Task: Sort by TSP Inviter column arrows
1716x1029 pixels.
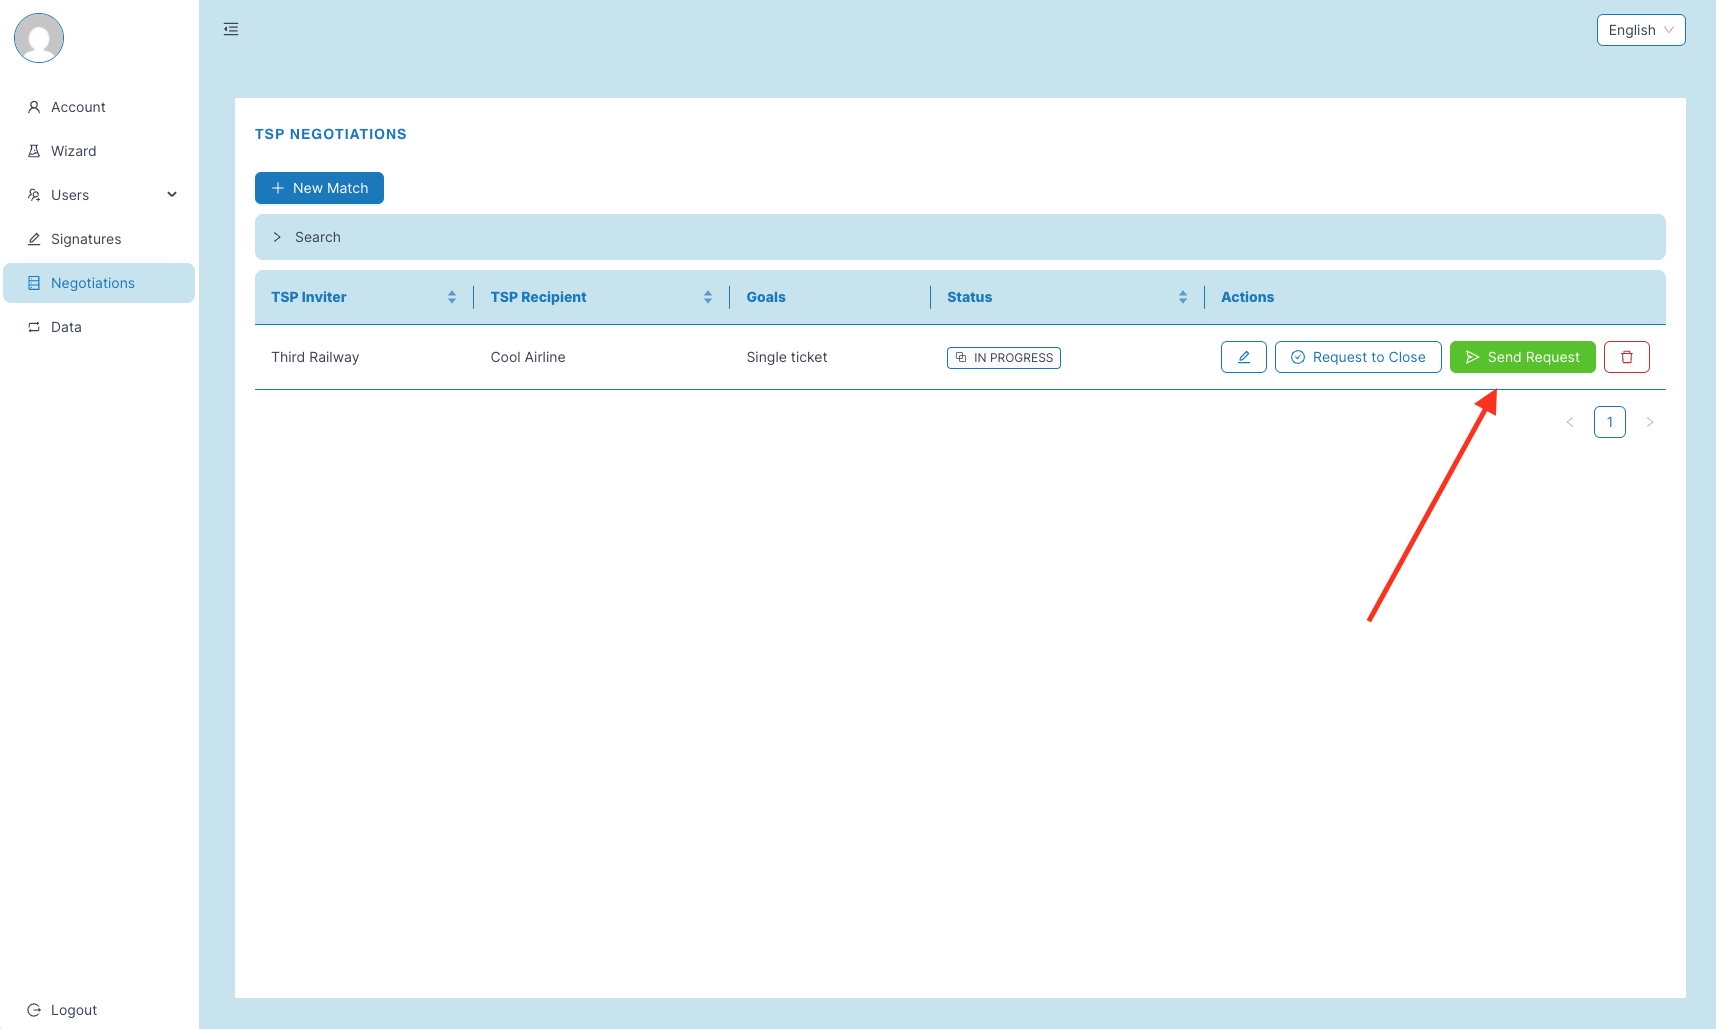Action: (x=452, y=297)
